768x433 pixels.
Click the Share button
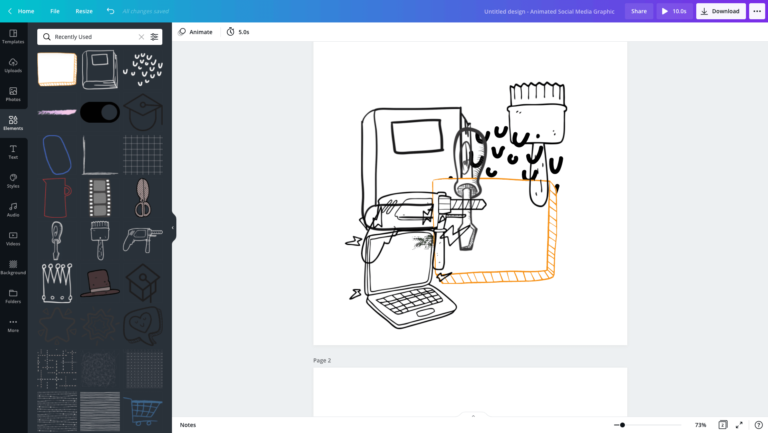tap(638, 11)
